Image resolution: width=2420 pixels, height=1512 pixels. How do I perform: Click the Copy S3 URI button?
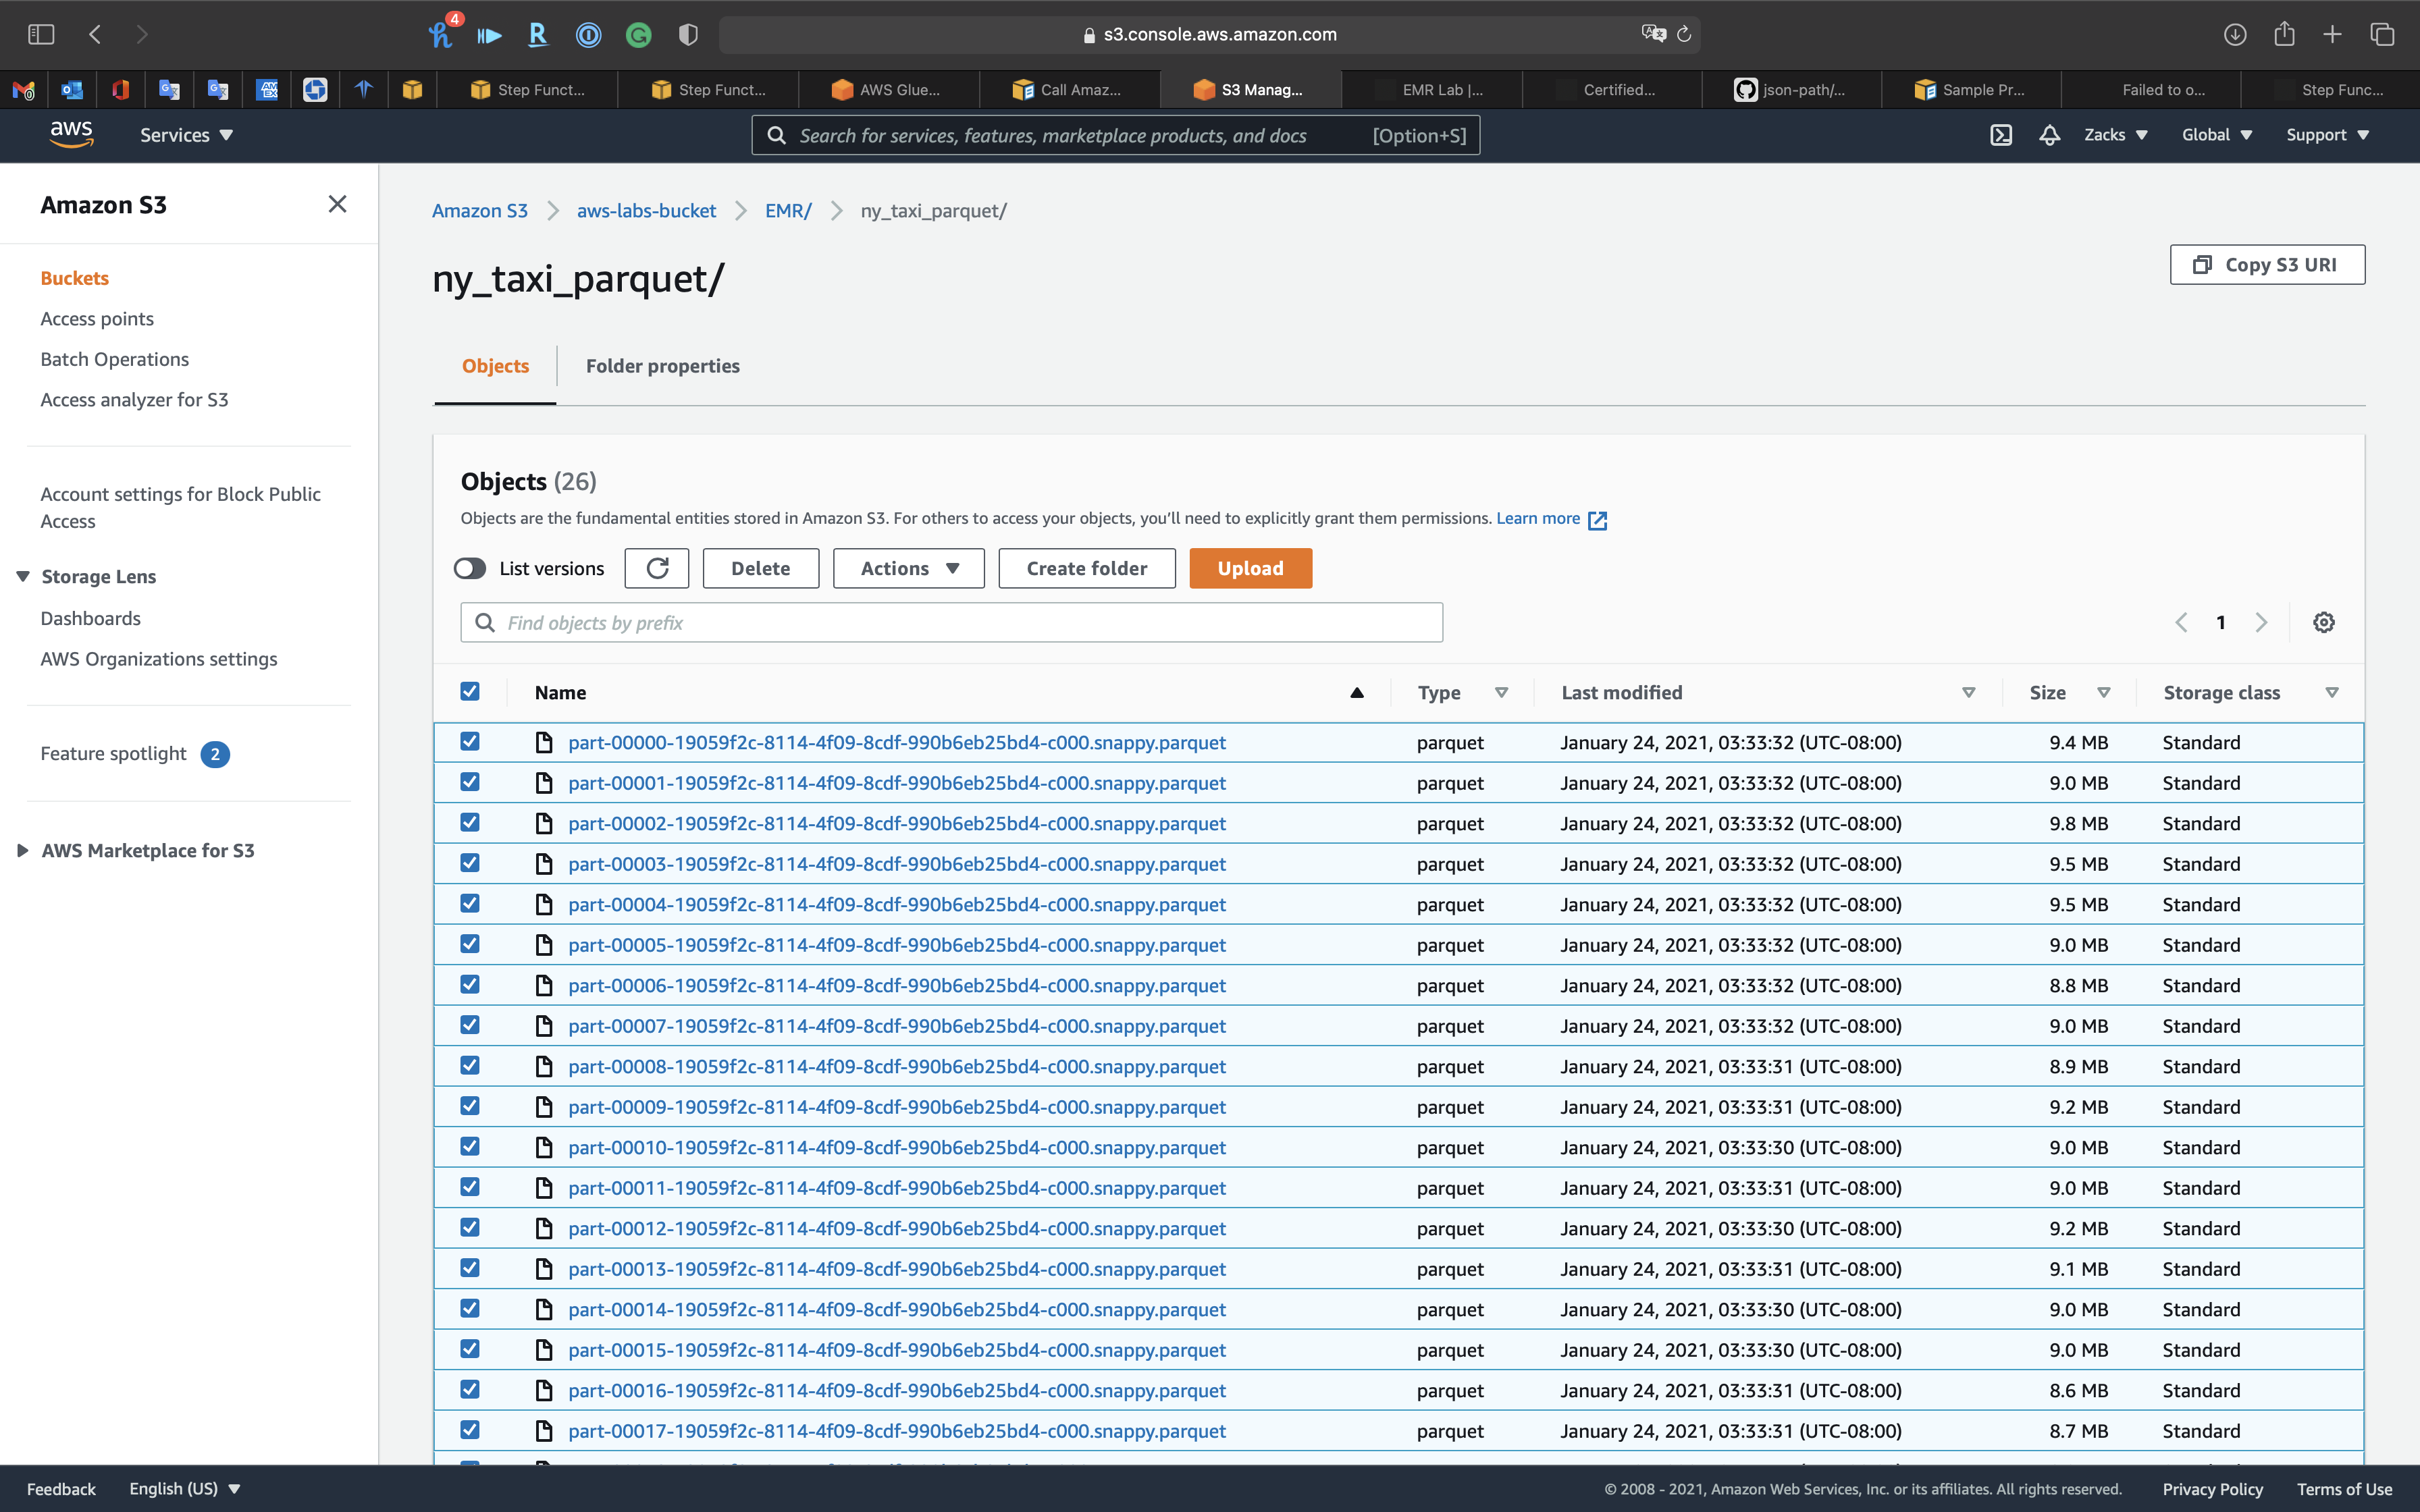coord(2267,265)
